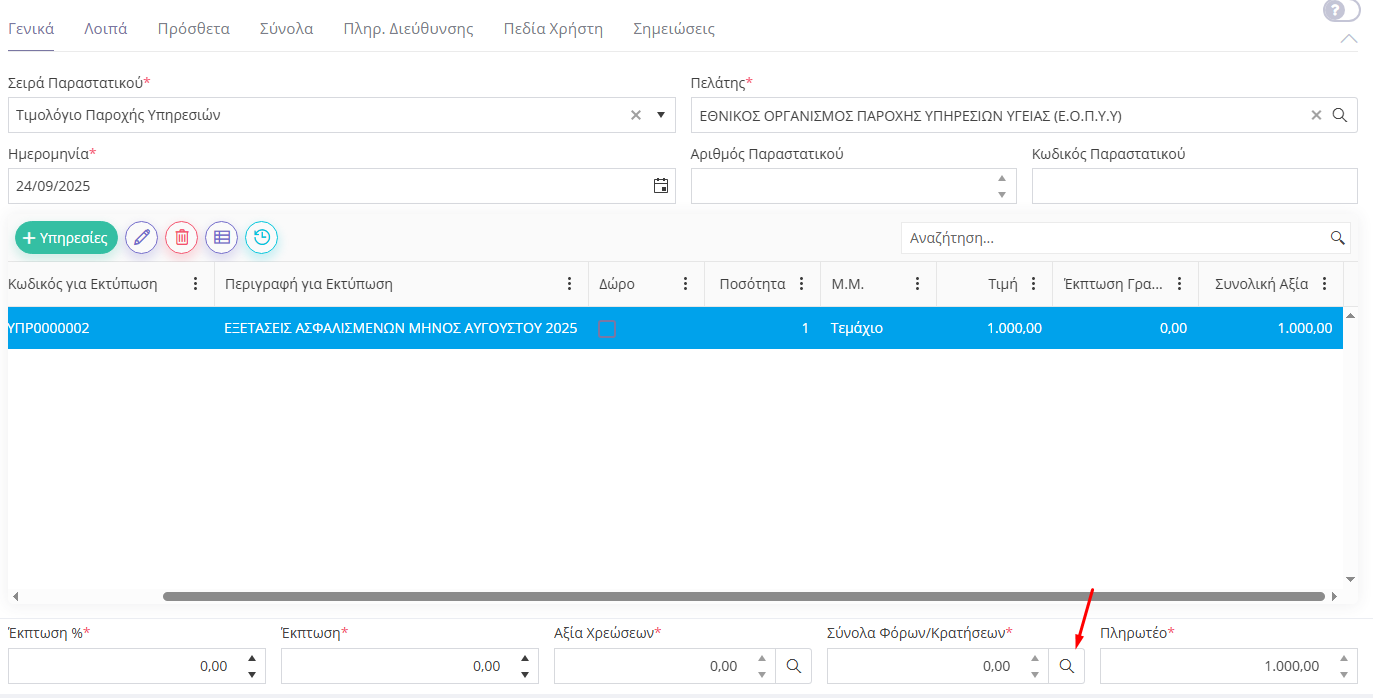This screenshot has width=1373, height=698.
Task: Clear the selected Πελάτης value
Action: pyautogui.click(x=1316, y=115)
